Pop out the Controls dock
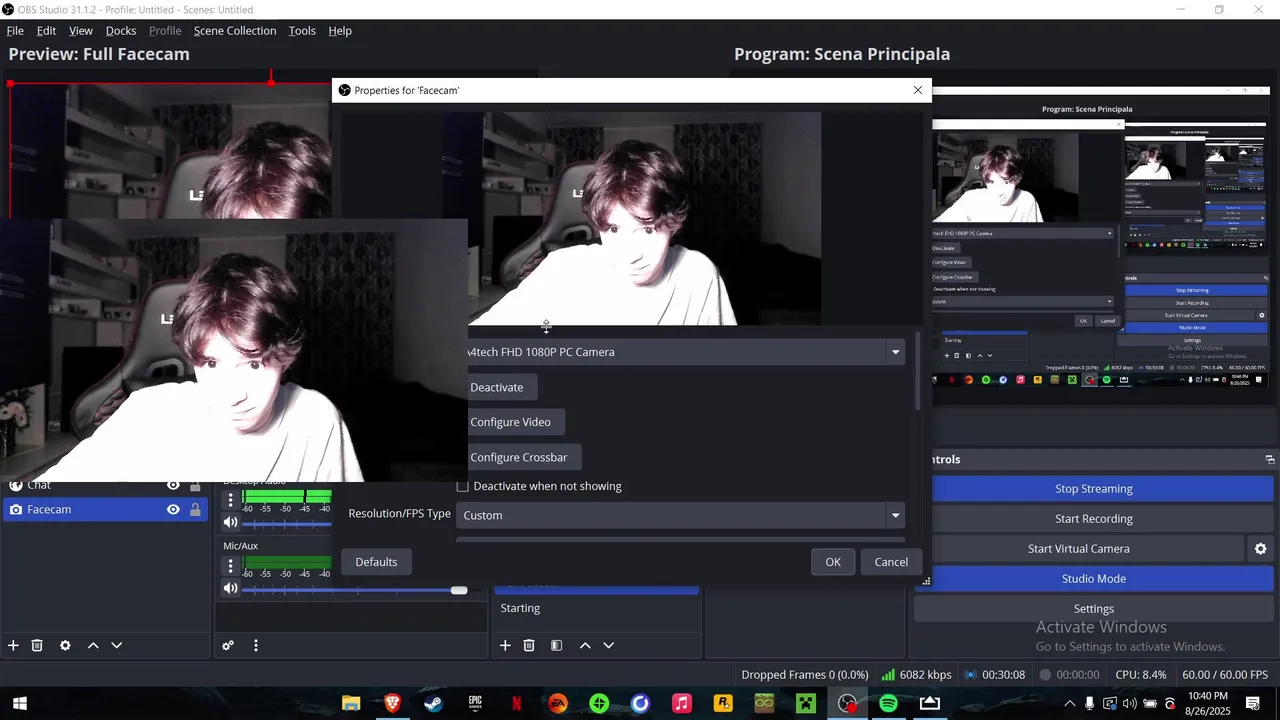Image resolution: width=1280 pixels, height=720 pixels. click(1270, 460)
